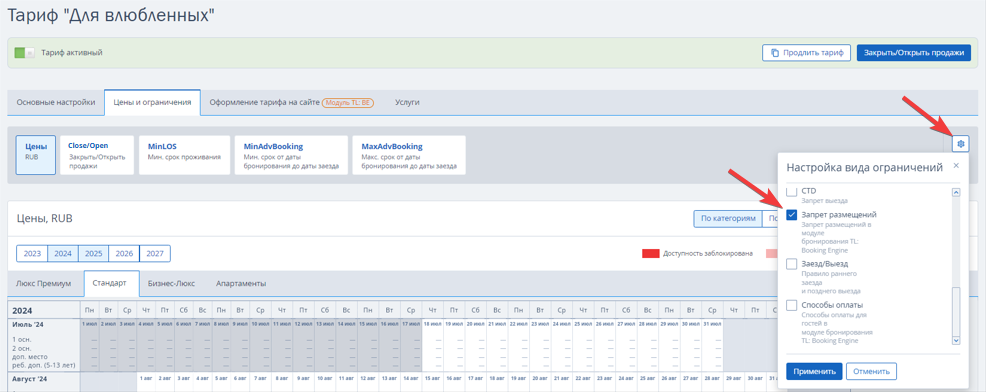Click the Применить button
This screenshot has height=392, width=986.
point(814,371)
